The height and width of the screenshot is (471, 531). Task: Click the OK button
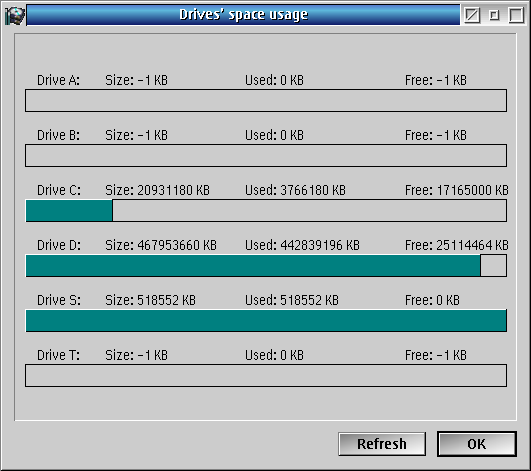(477, 444)
